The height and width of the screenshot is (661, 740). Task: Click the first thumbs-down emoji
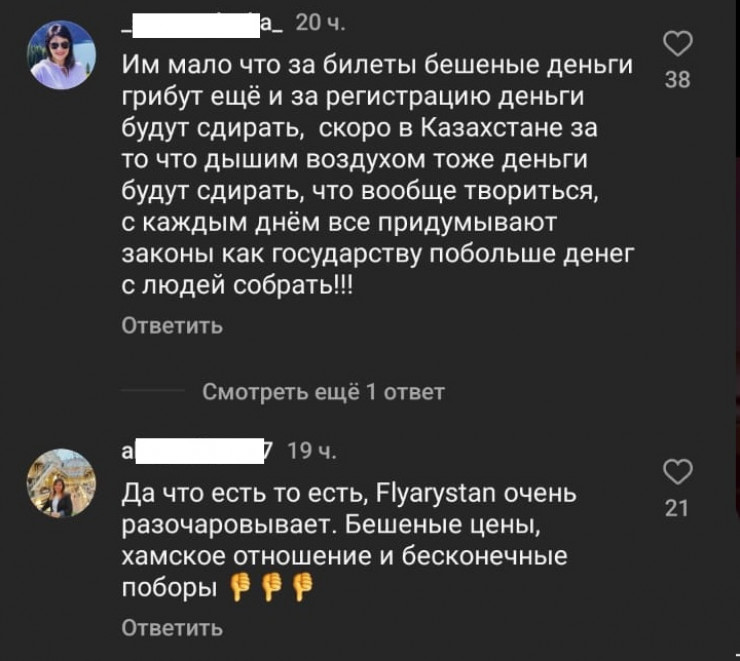click(x=239, y=590)
